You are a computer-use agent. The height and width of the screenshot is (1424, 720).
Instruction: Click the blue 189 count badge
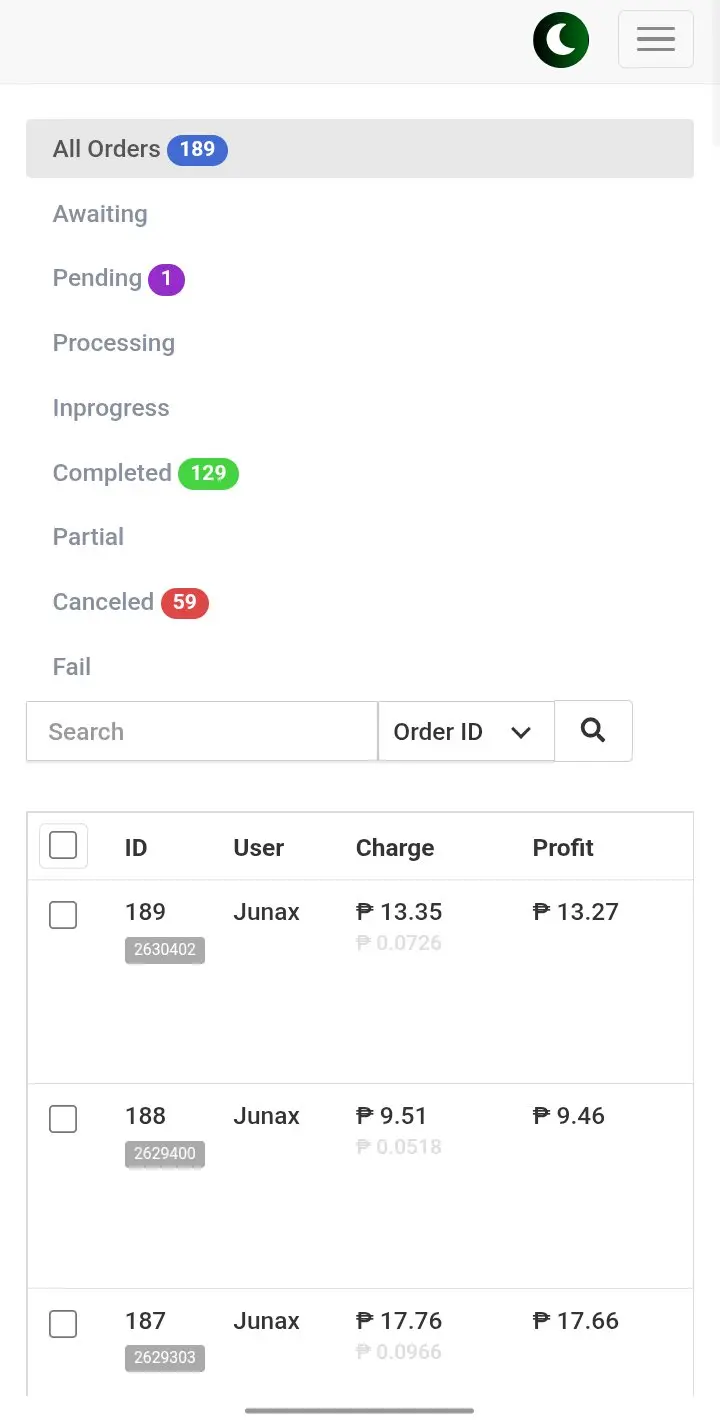coord(197,149)
